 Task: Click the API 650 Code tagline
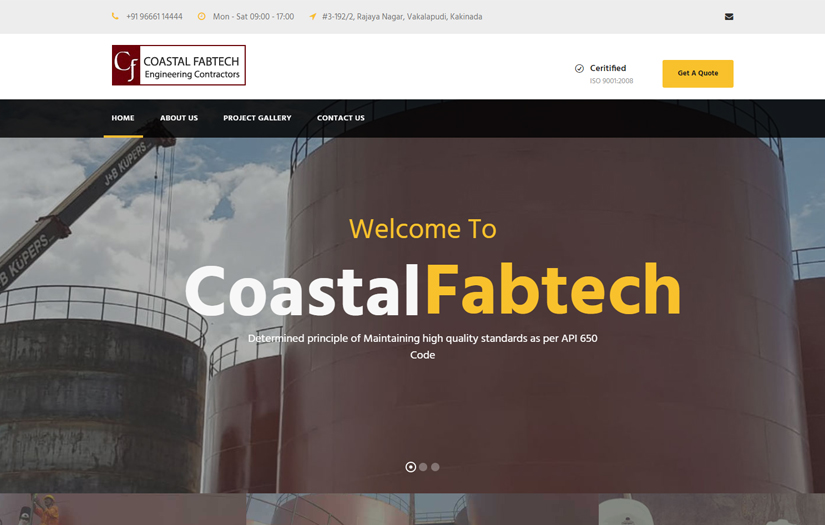(x=422, y=347)
